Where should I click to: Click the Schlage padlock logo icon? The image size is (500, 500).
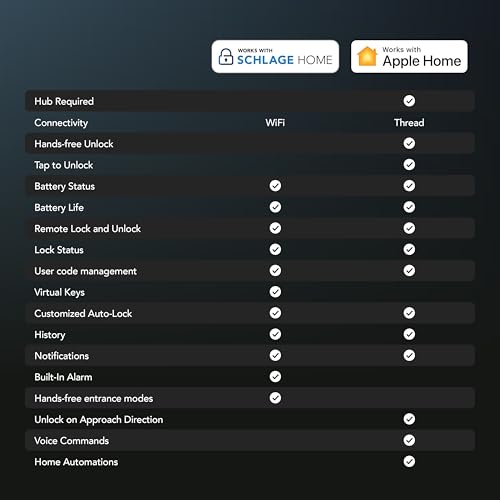(x=226, y=57)
